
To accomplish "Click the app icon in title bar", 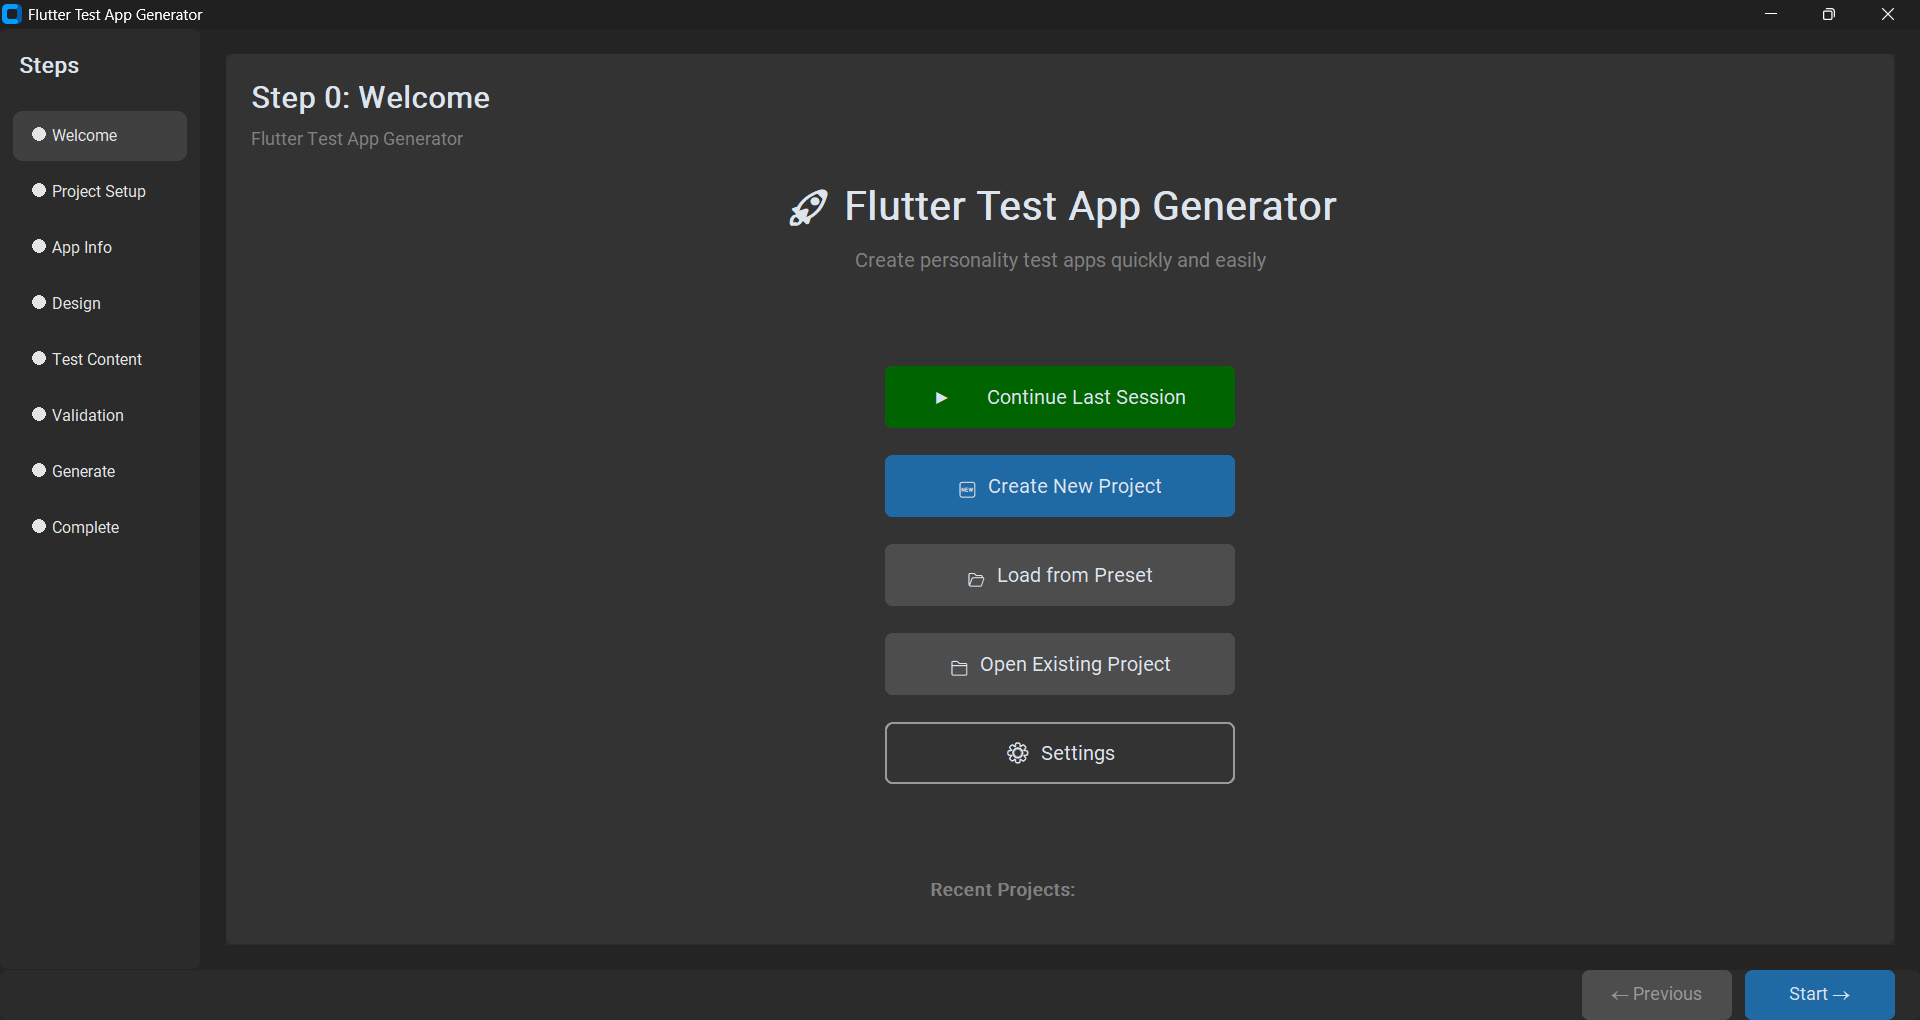I will (x=12, y=14).
